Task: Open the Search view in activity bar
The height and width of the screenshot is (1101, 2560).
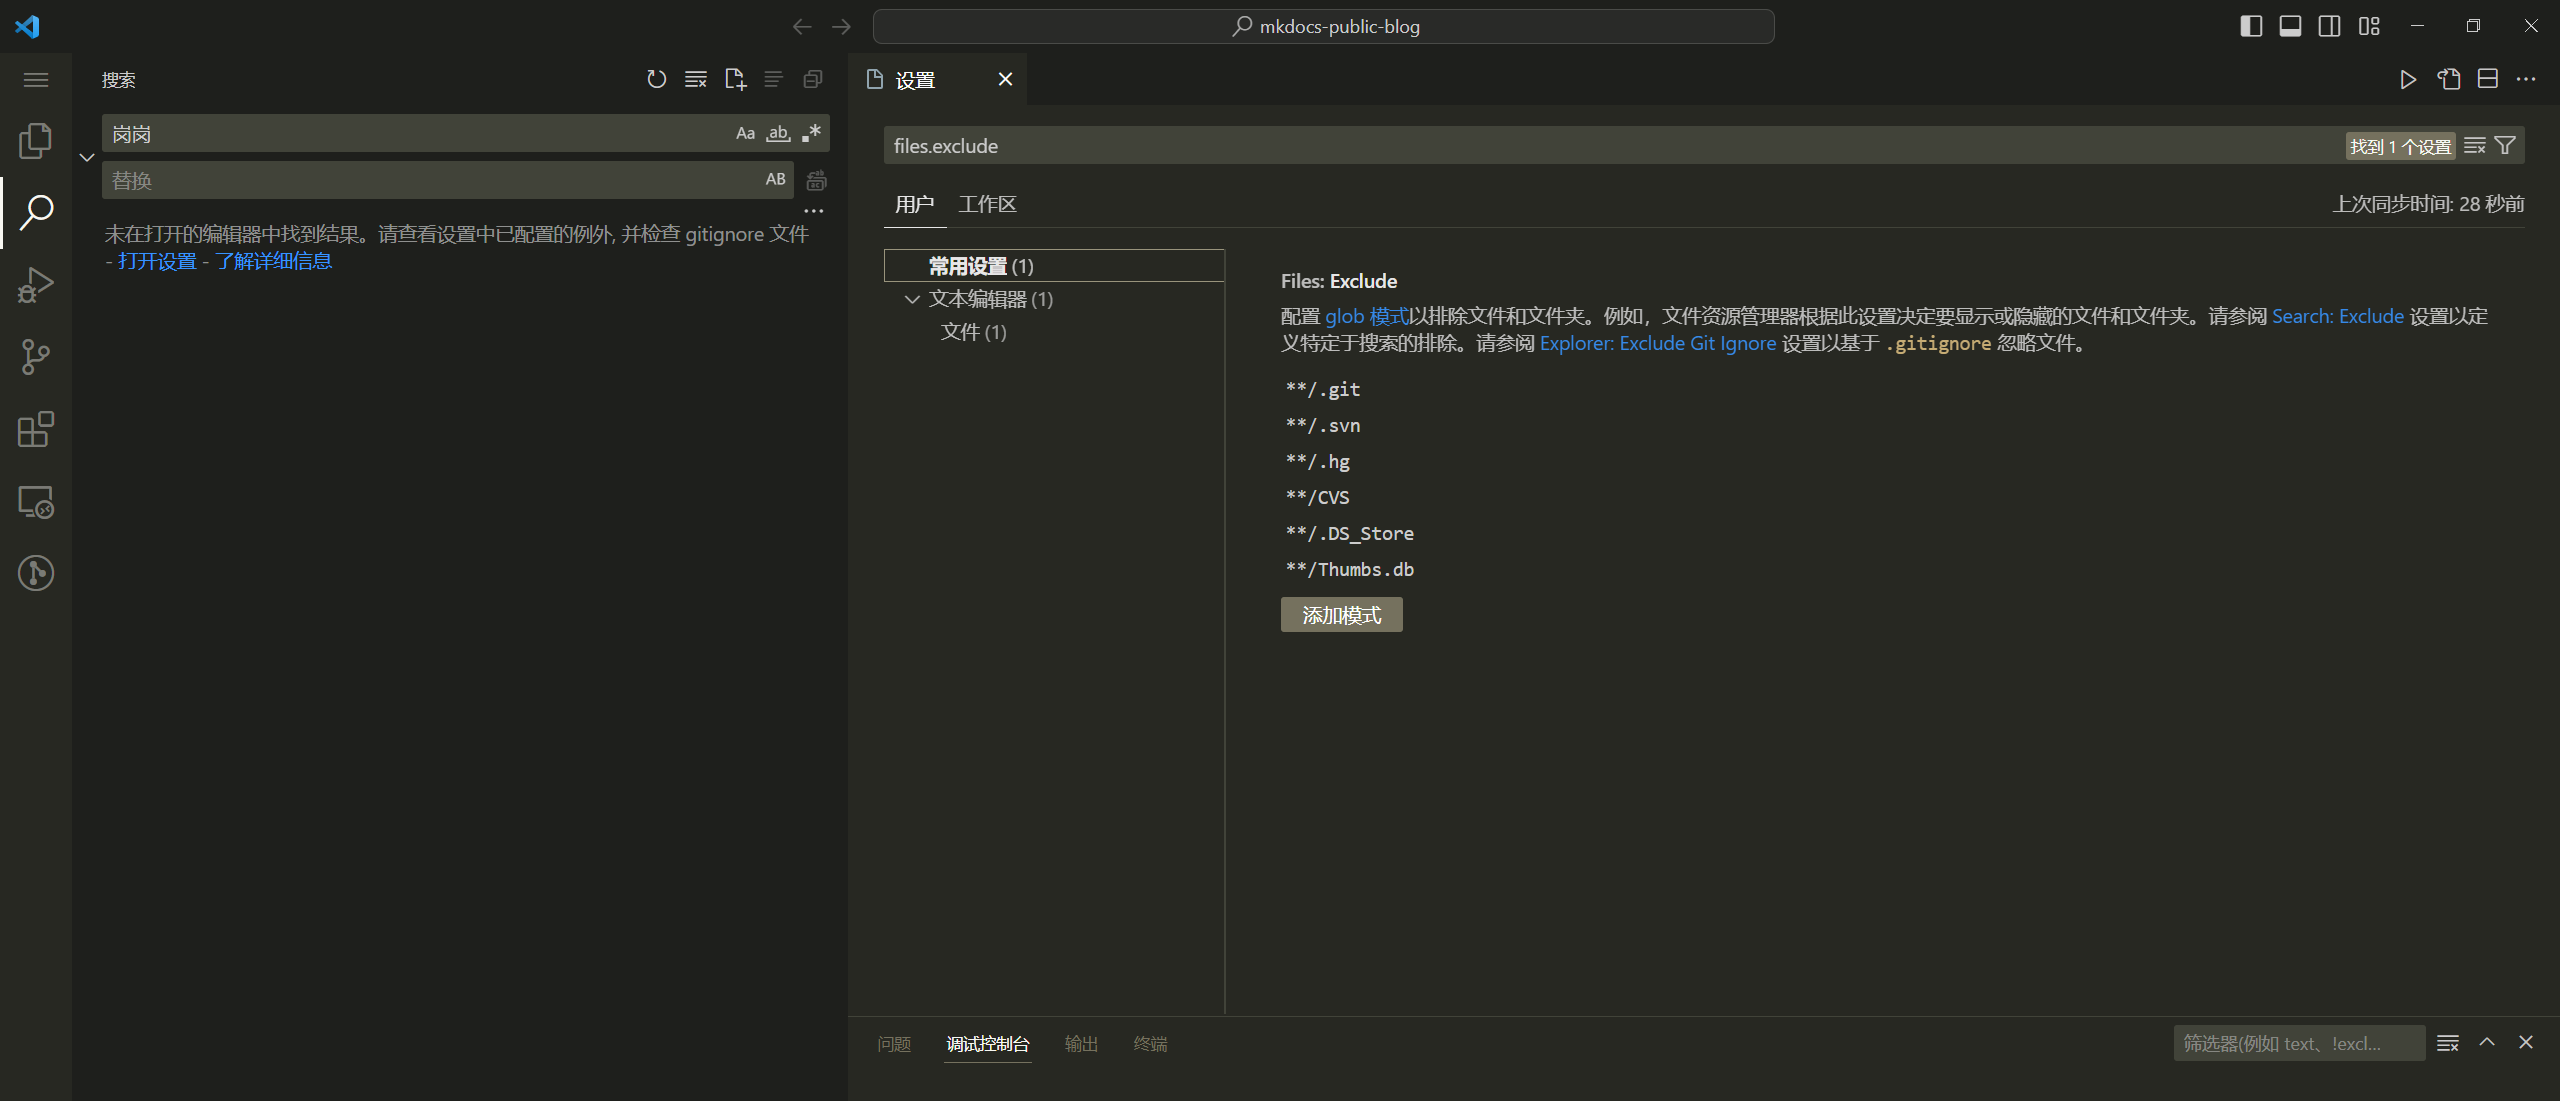Action: [36, 212]
